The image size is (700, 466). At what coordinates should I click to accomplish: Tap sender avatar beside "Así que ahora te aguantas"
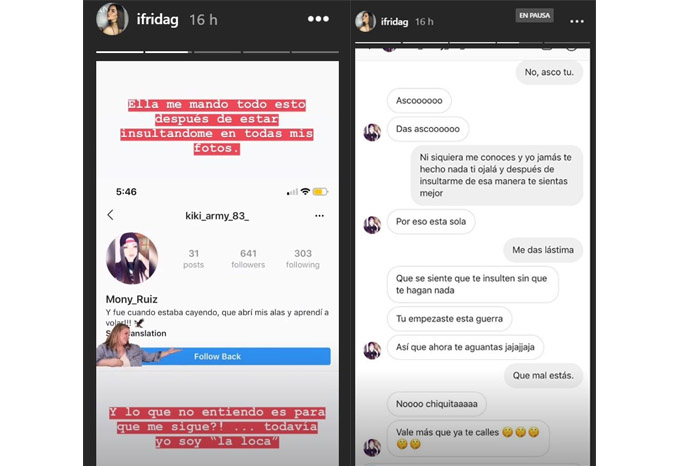(372, 350)
